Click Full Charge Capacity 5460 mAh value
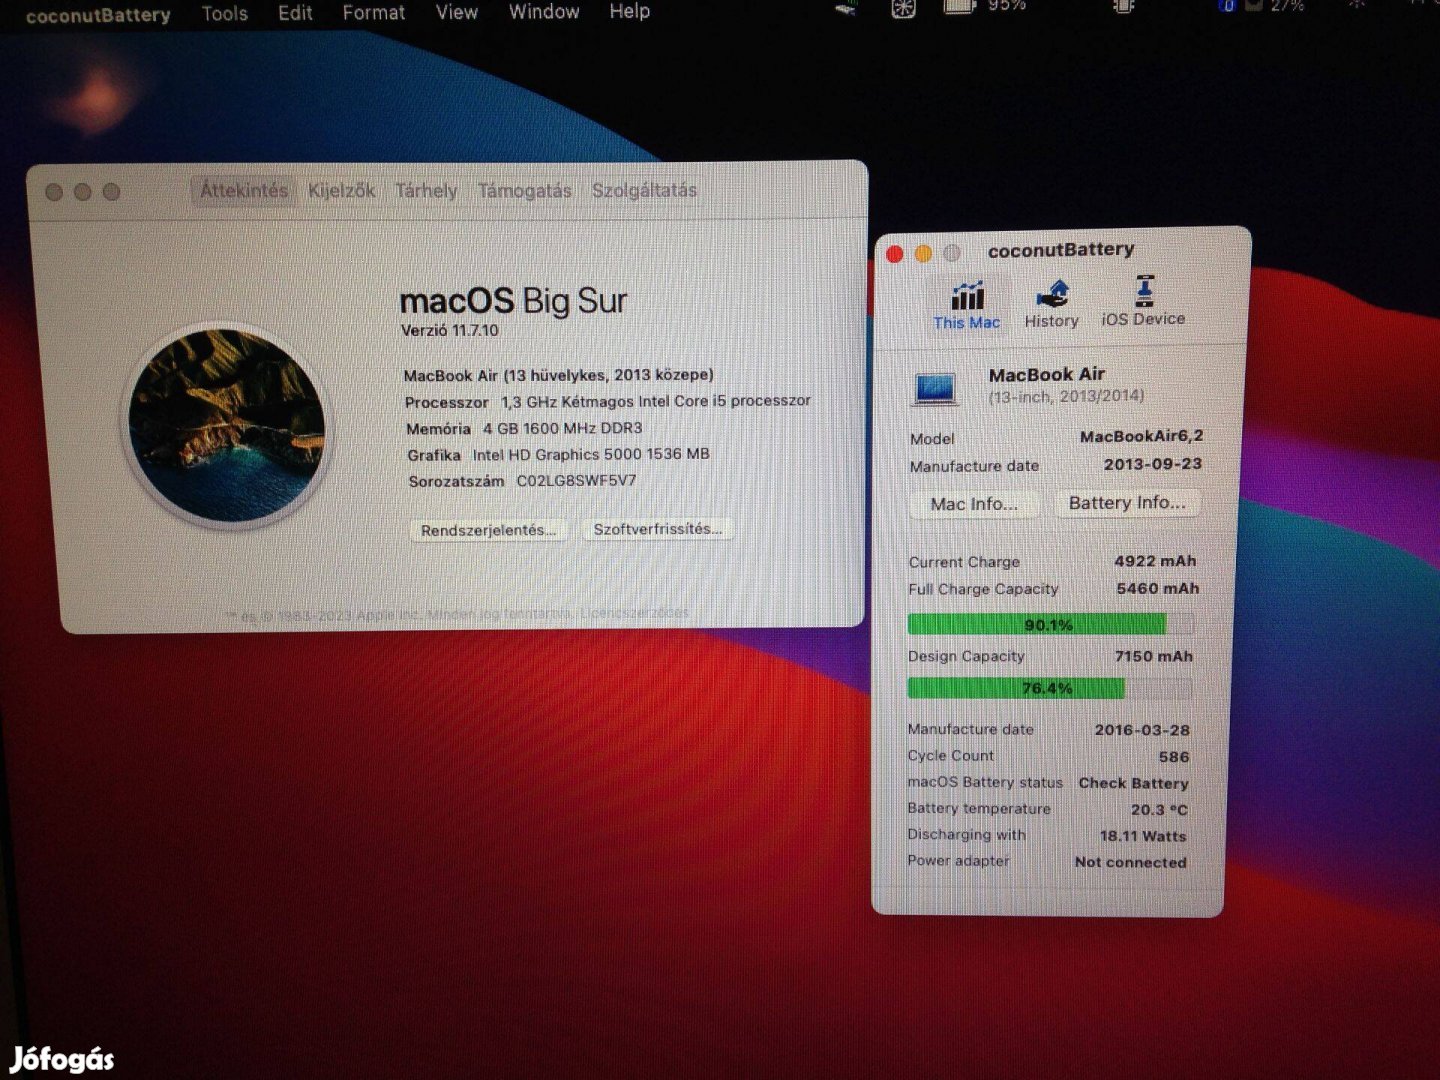This screenshot has width=1440, height=1080. tap(1157, 588)
